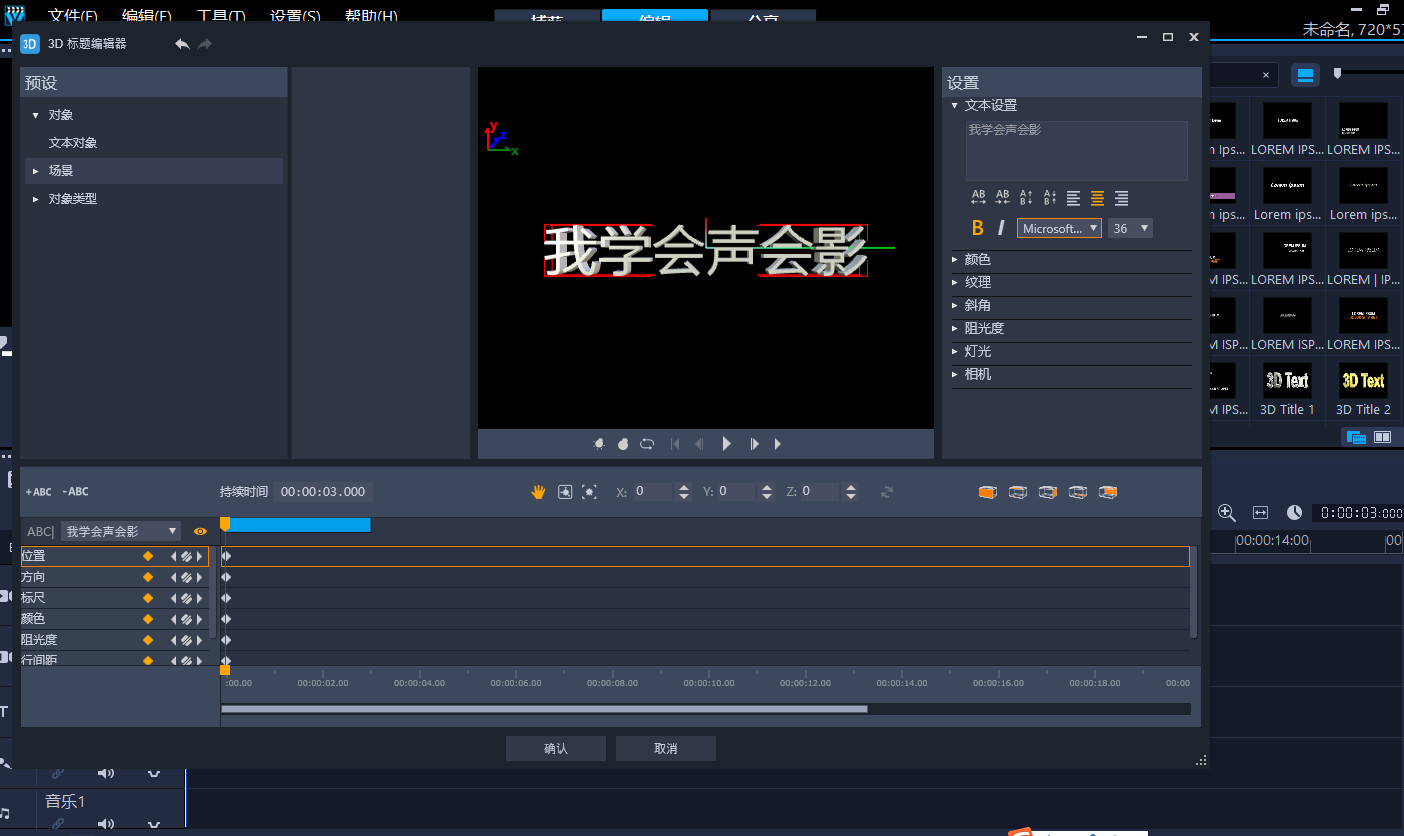Open the Microsoft font dropdown
The height and width of the screenshot is (836, 1404).
click(x=1059, y=228)
